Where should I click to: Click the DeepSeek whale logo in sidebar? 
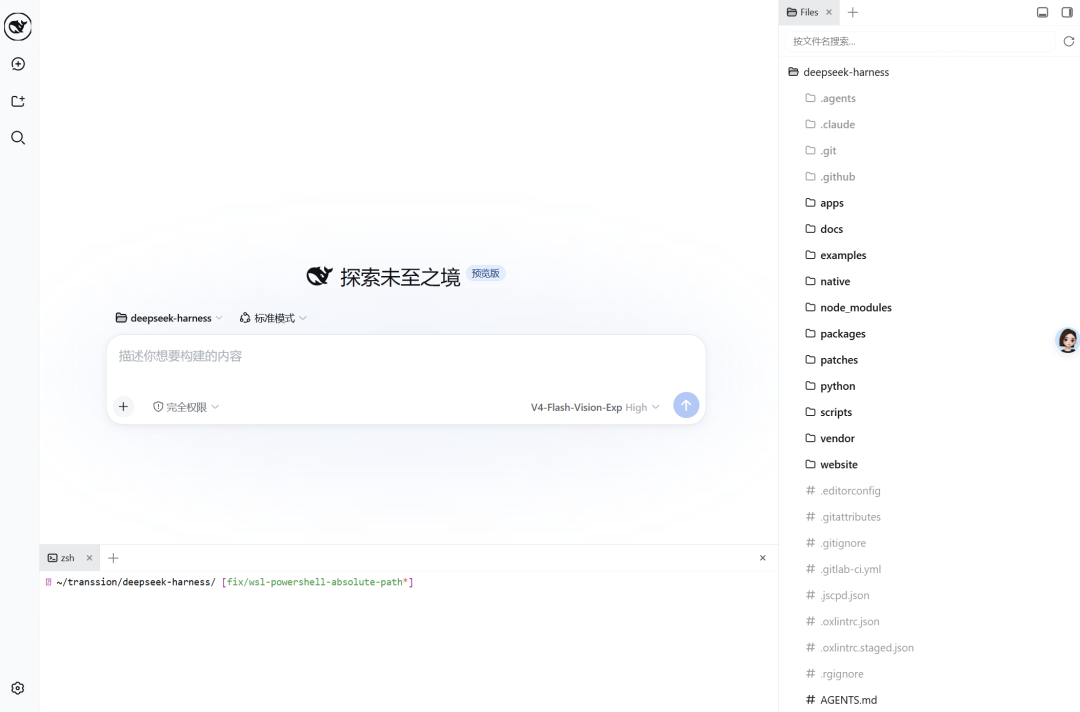pos(18,27)
